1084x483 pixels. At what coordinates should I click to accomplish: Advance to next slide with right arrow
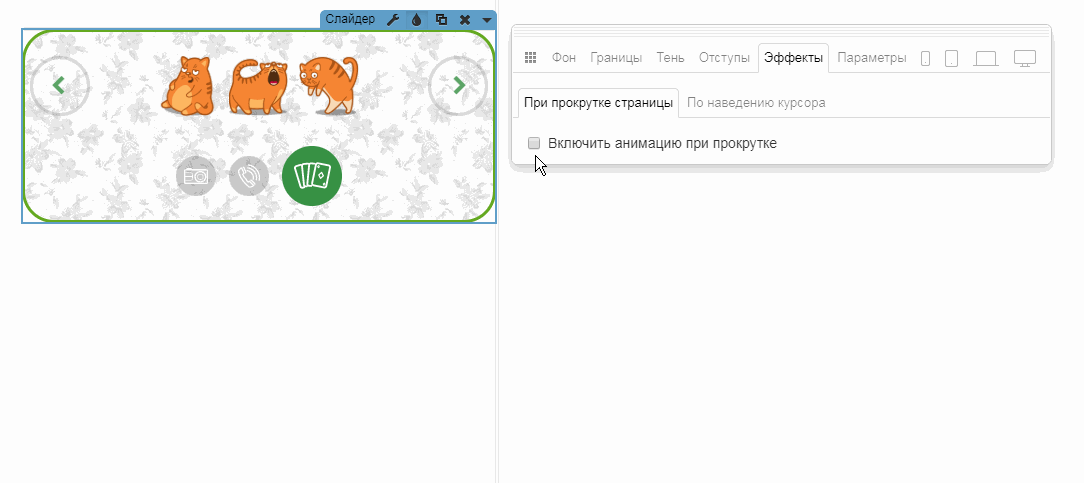[x=459, y=86]
